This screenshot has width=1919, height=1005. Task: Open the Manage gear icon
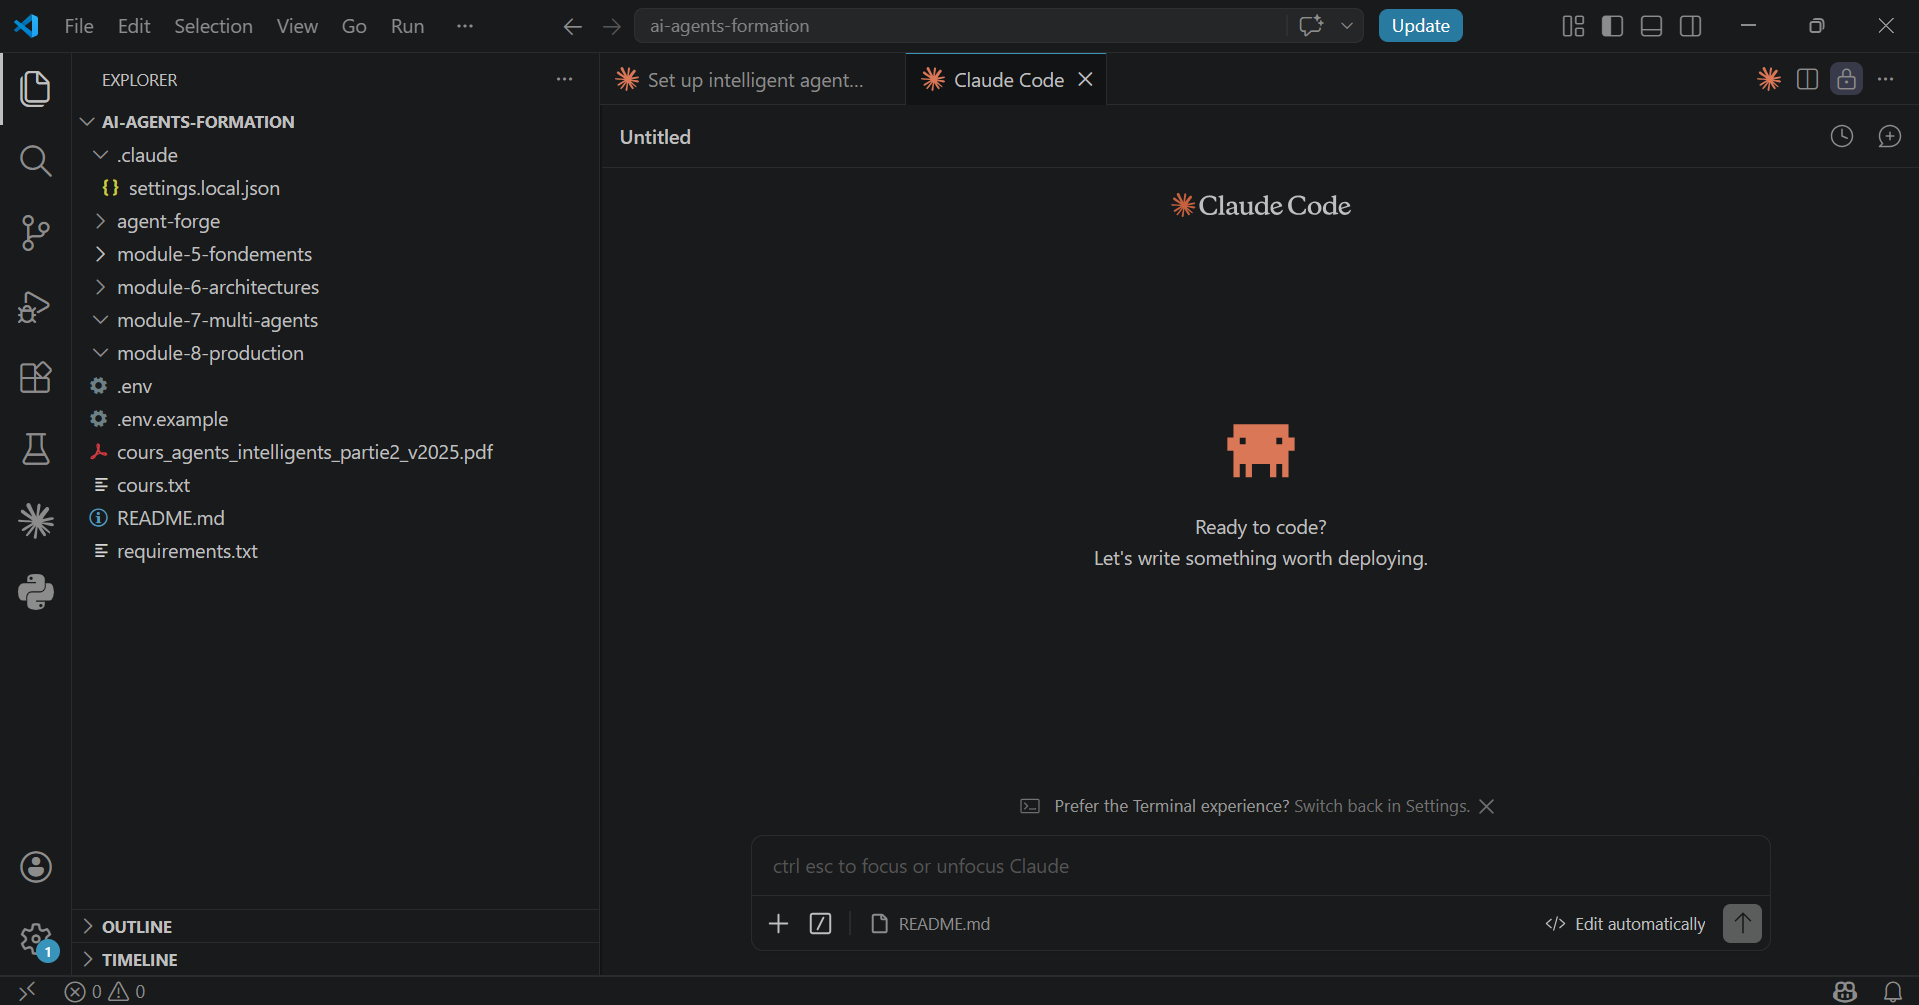coord(36,939)
